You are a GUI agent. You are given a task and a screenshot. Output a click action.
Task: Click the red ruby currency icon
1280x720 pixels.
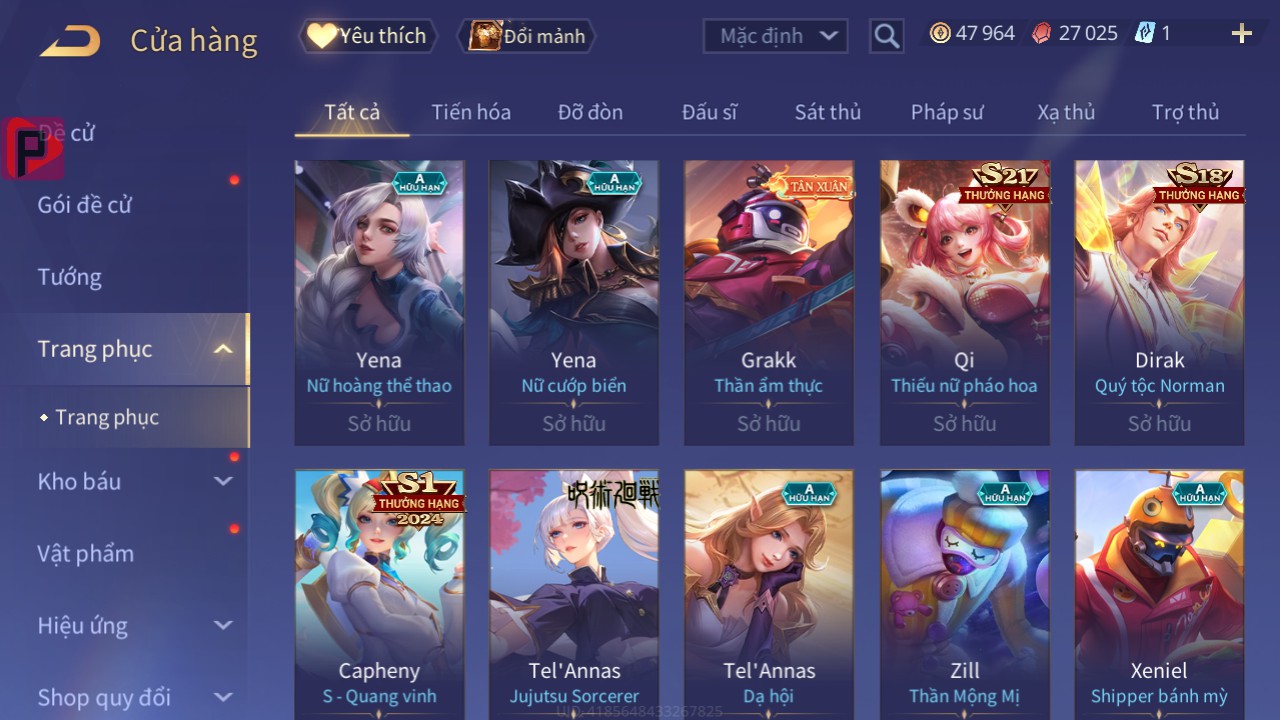[1042, 33]
